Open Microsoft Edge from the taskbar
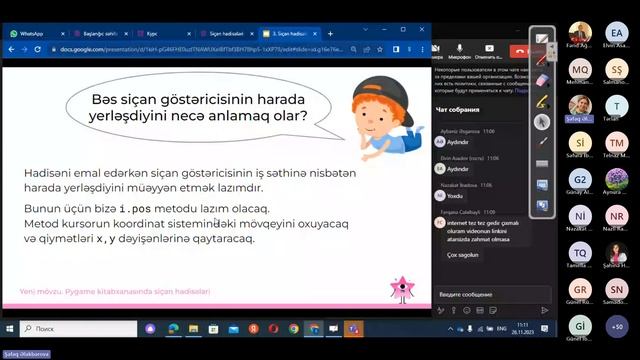This screenshot has width=640, height=360. click(x=173, y=329)
